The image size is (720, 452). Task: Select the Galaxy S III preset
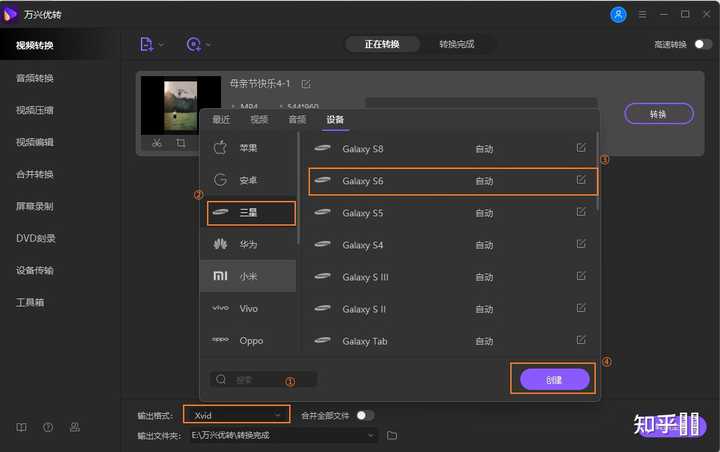pos(452,277)
